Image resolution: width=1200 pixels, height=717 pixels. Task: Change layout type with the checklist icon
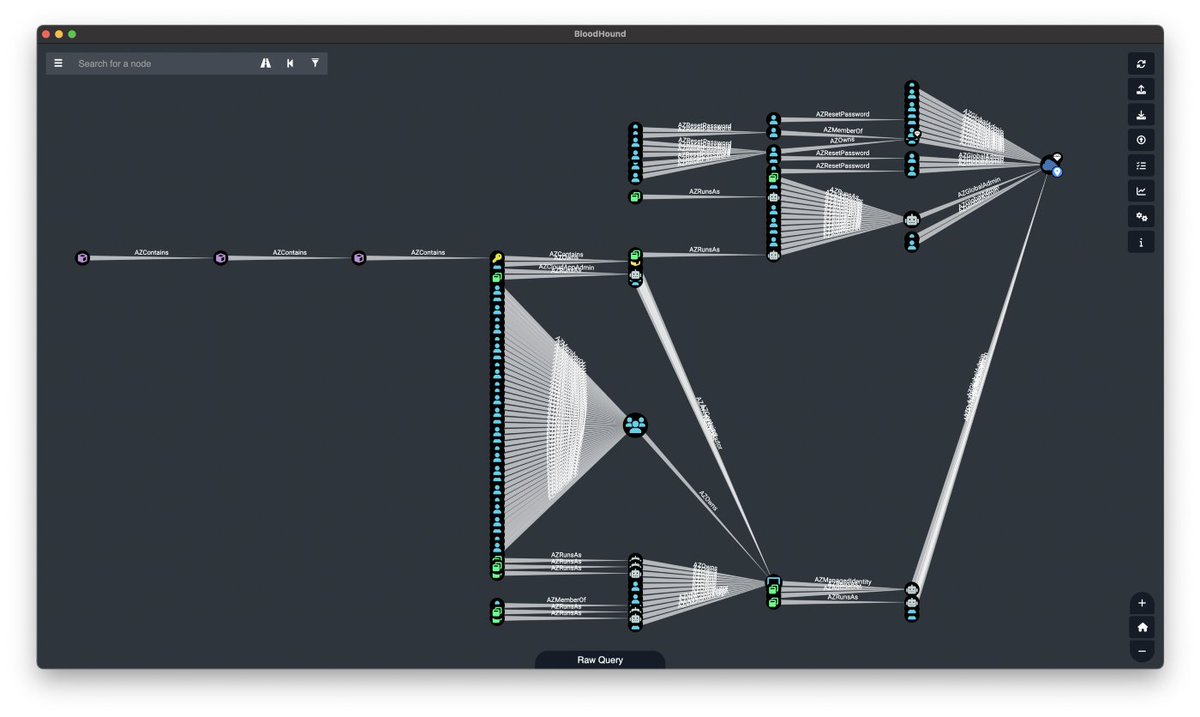(x=1141, y=165)
